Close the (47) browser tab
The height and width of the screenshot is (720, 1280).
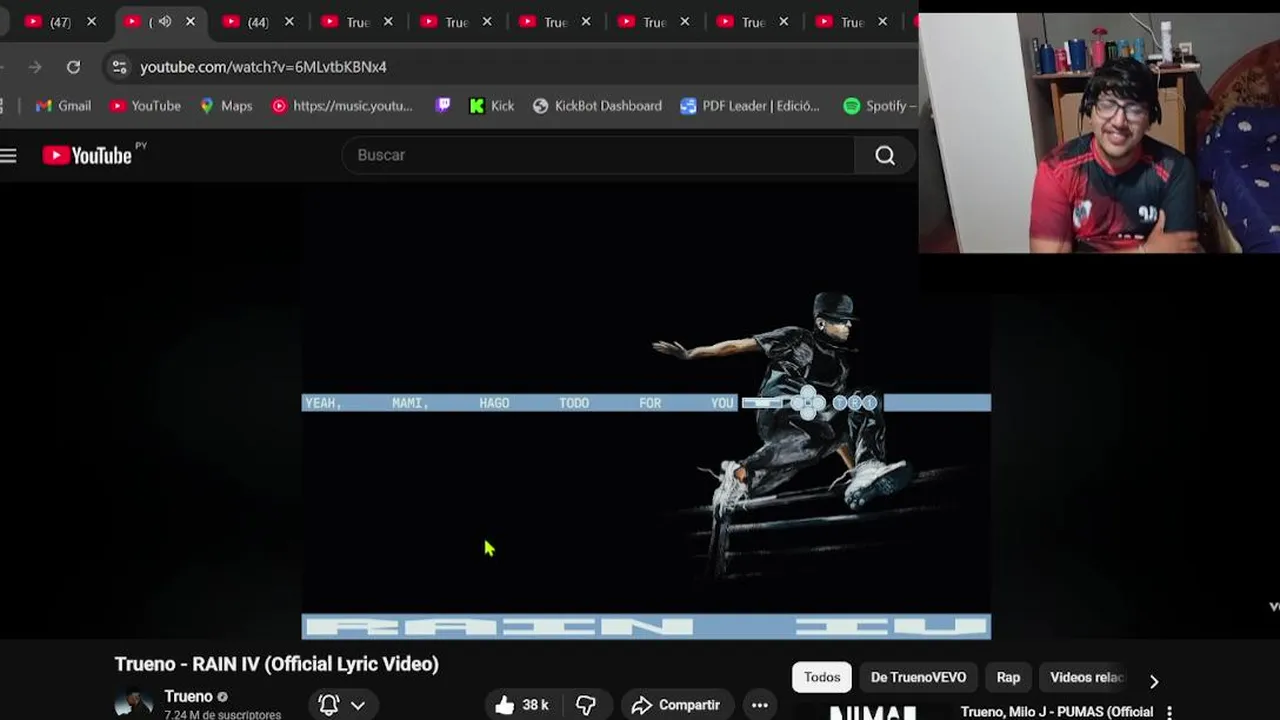(x=91, y=22)
